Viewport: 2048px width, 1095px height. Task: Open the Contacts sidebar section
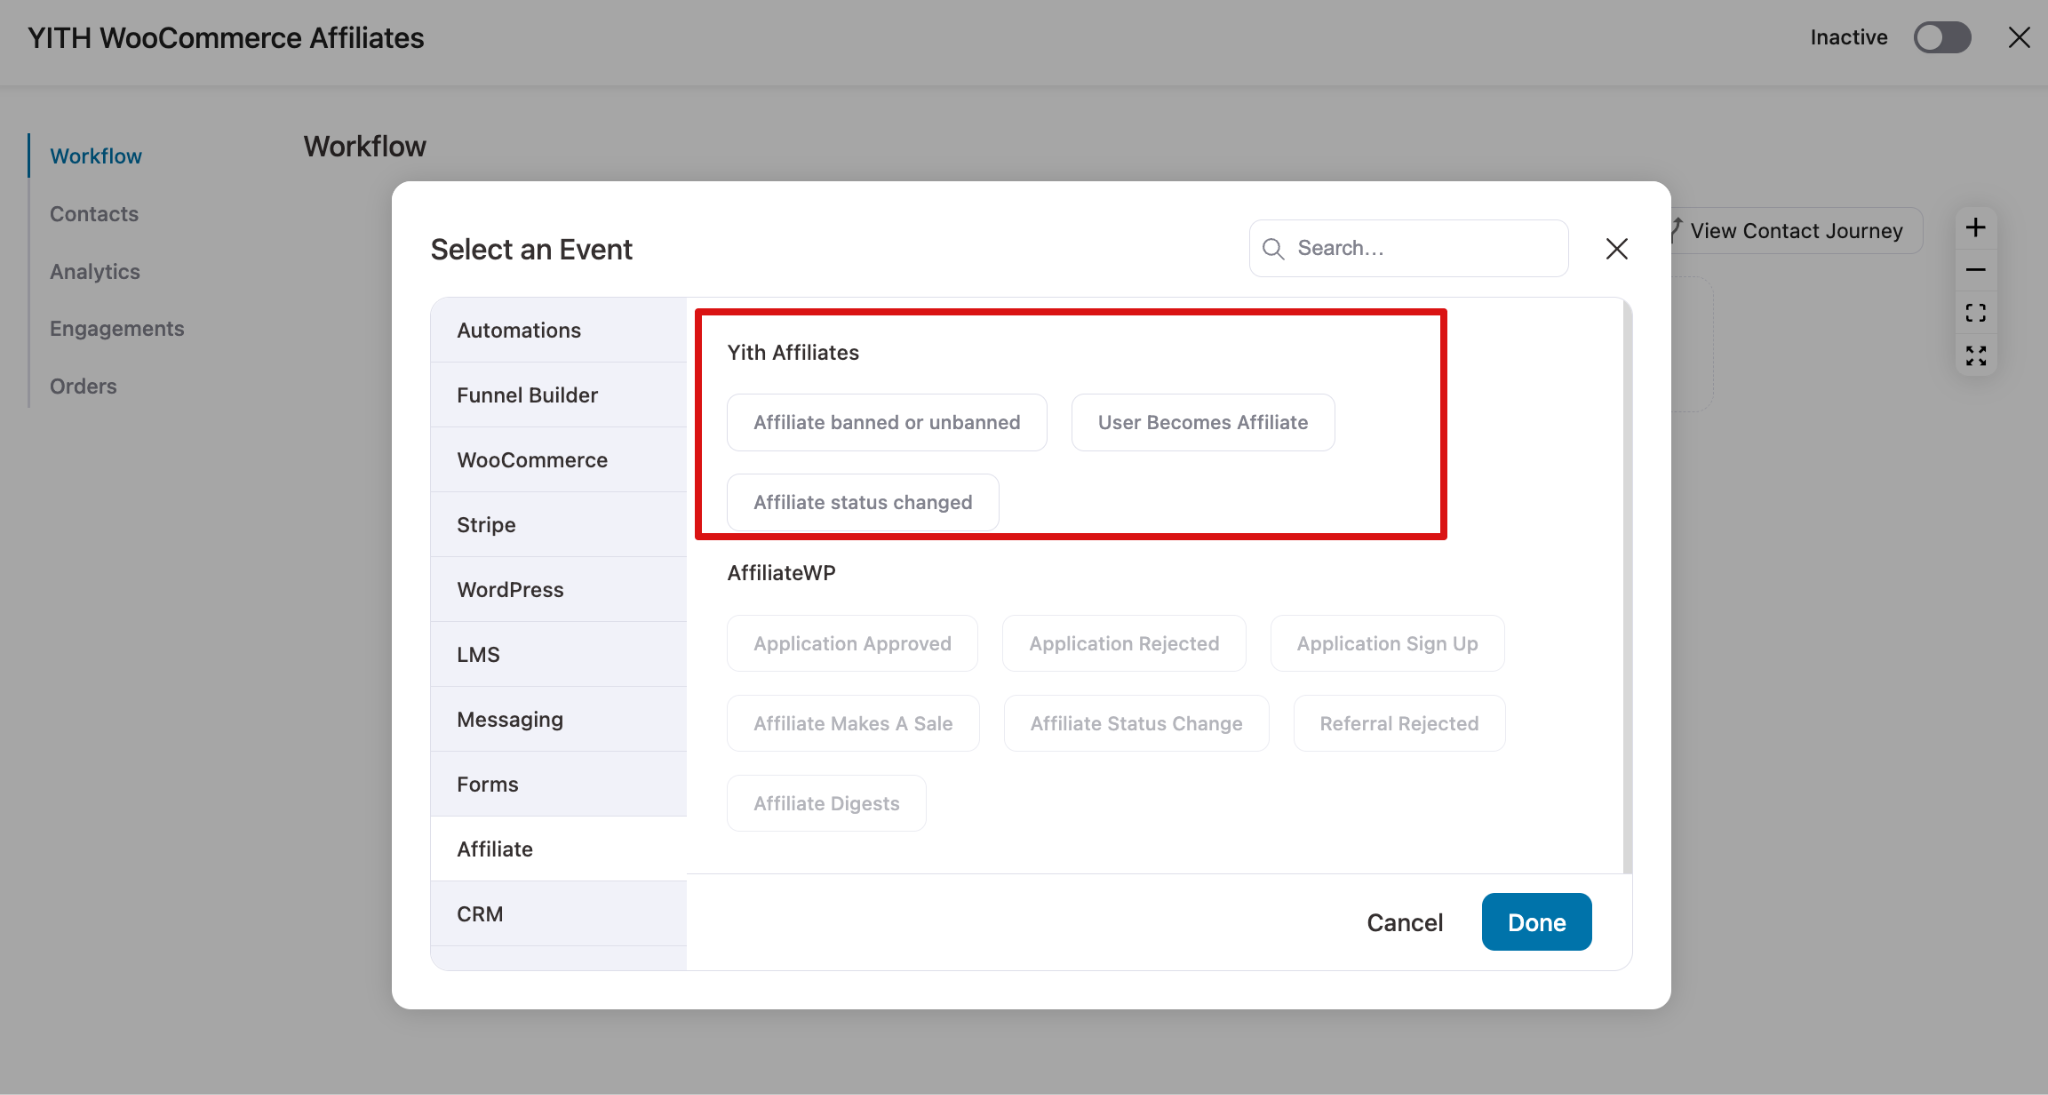pyautogui.click(x=94, y=214)
